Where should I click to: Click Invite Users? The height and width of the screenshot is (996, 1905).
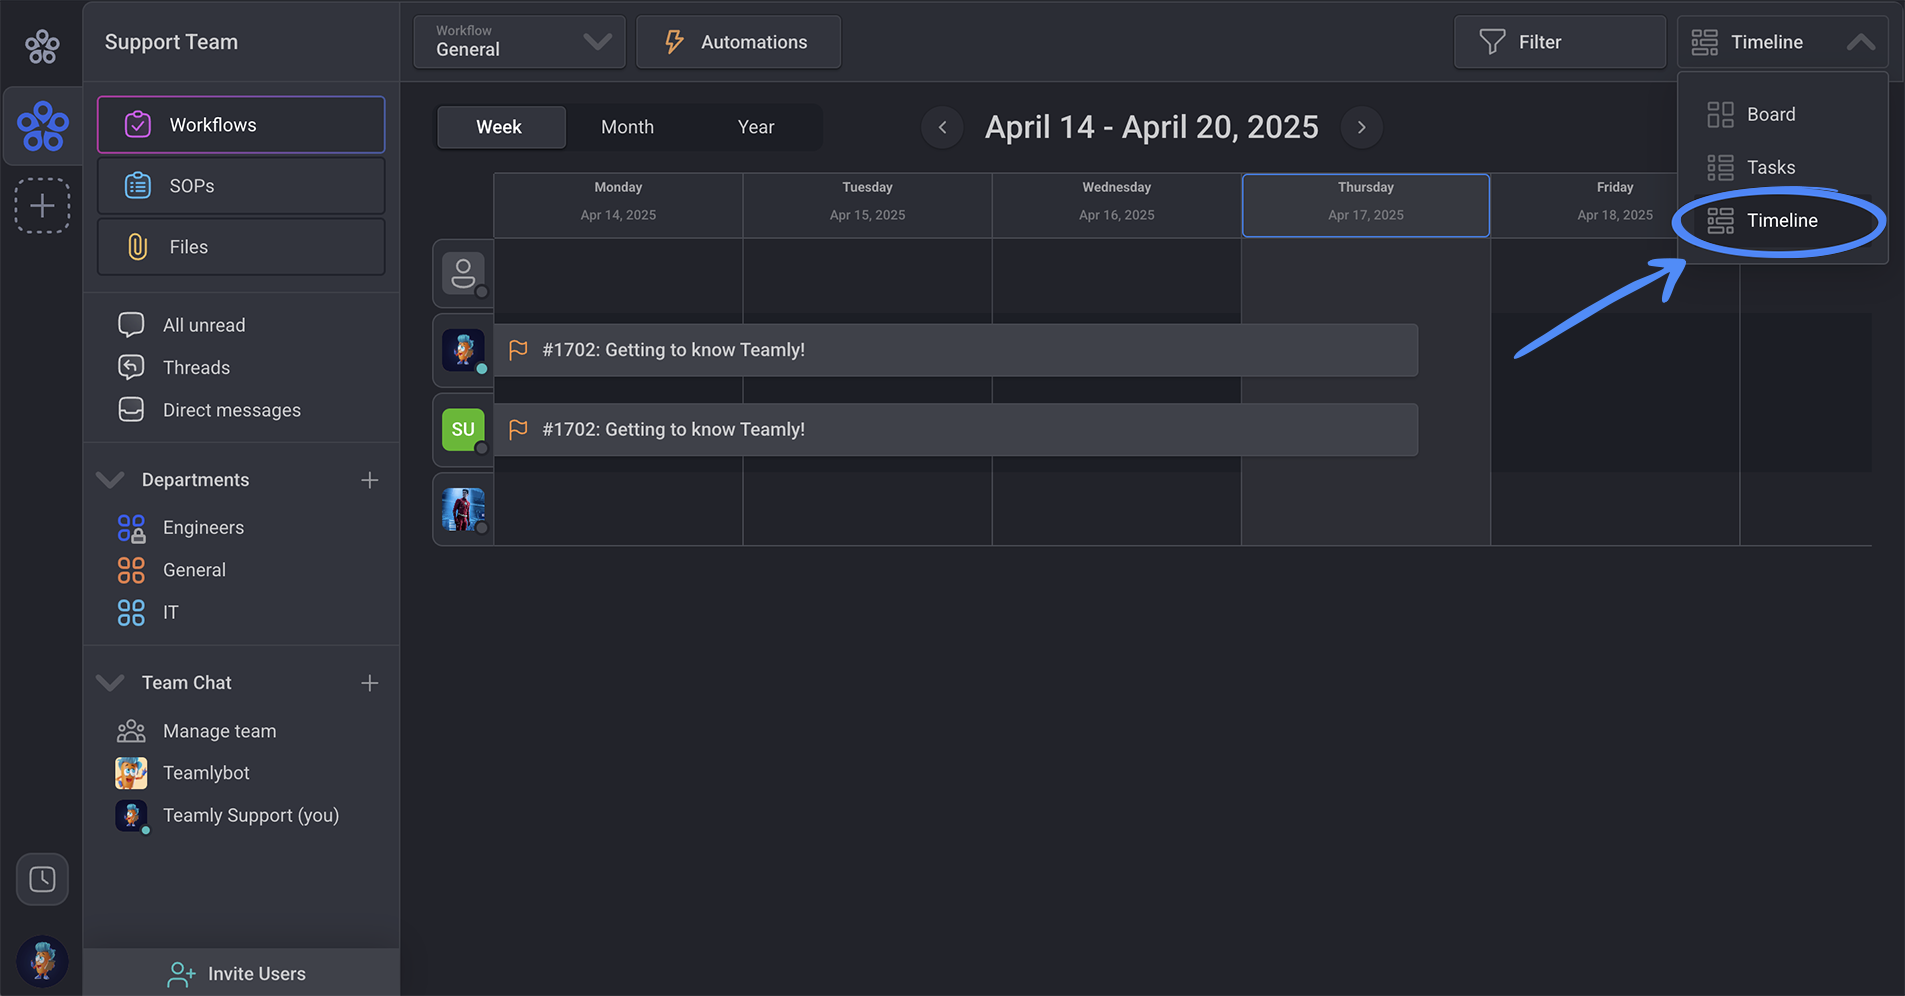(x=241, y=973)
